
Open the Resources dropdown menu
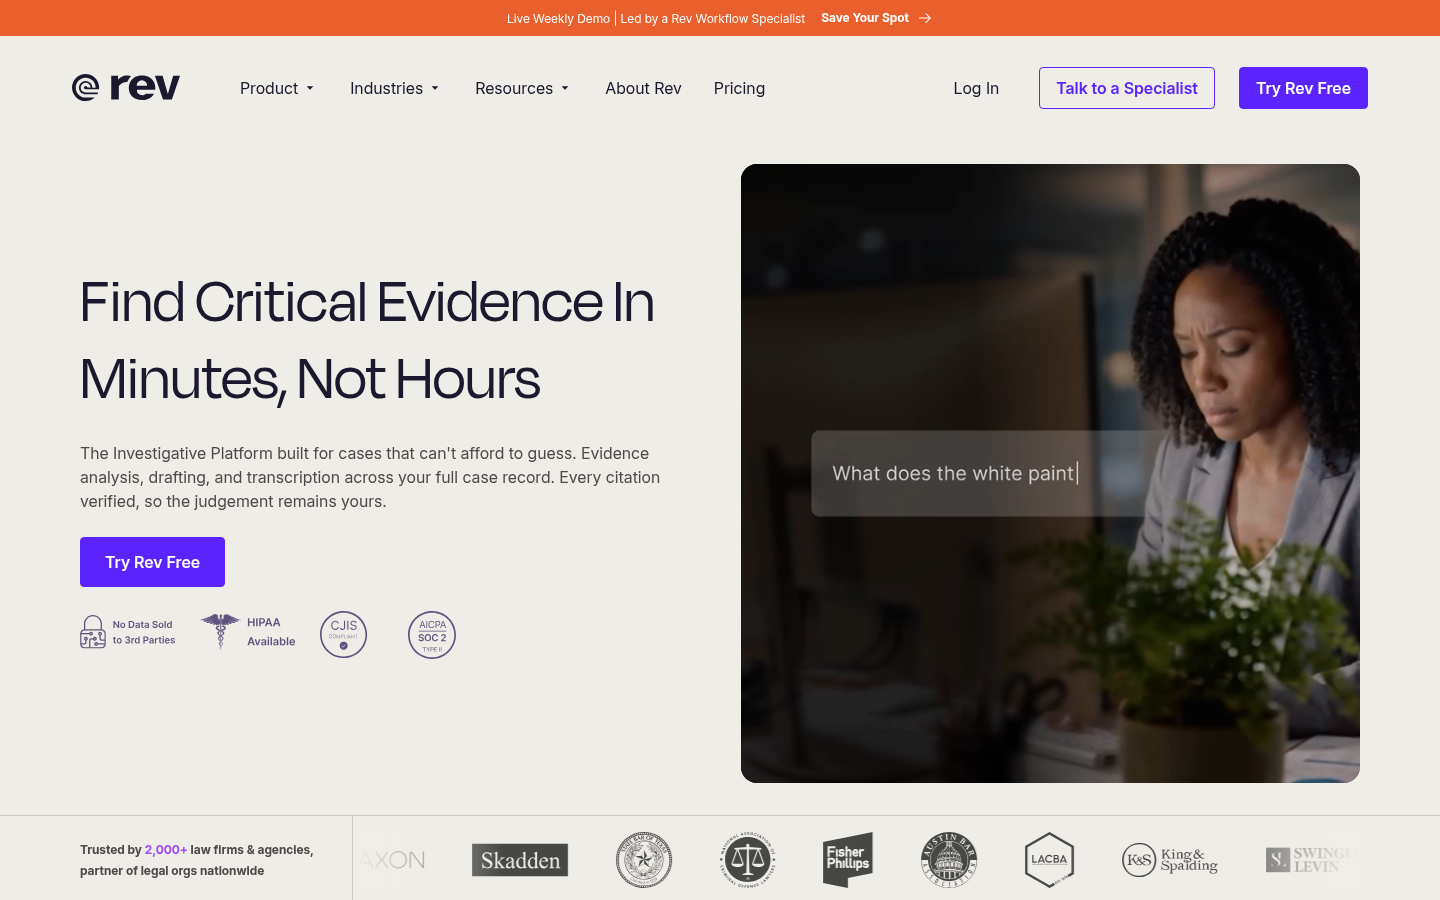[522, 88]
